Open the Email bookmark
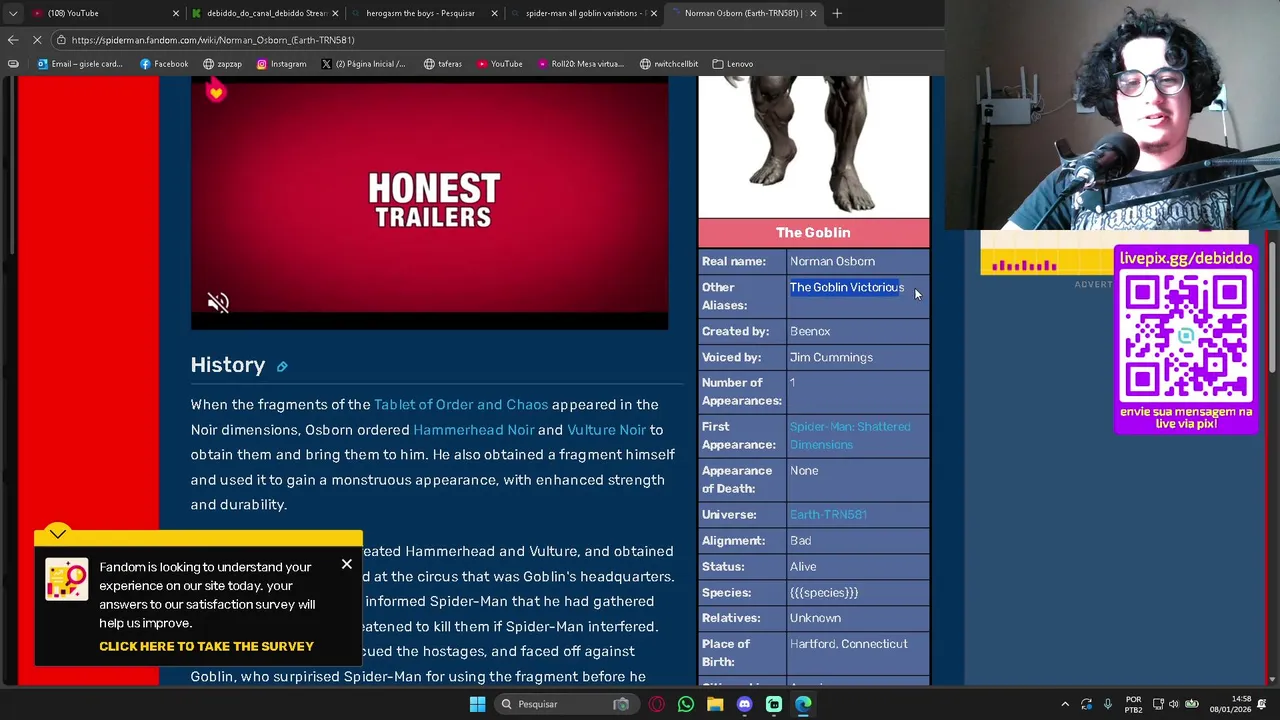 (x=80, y=64)
